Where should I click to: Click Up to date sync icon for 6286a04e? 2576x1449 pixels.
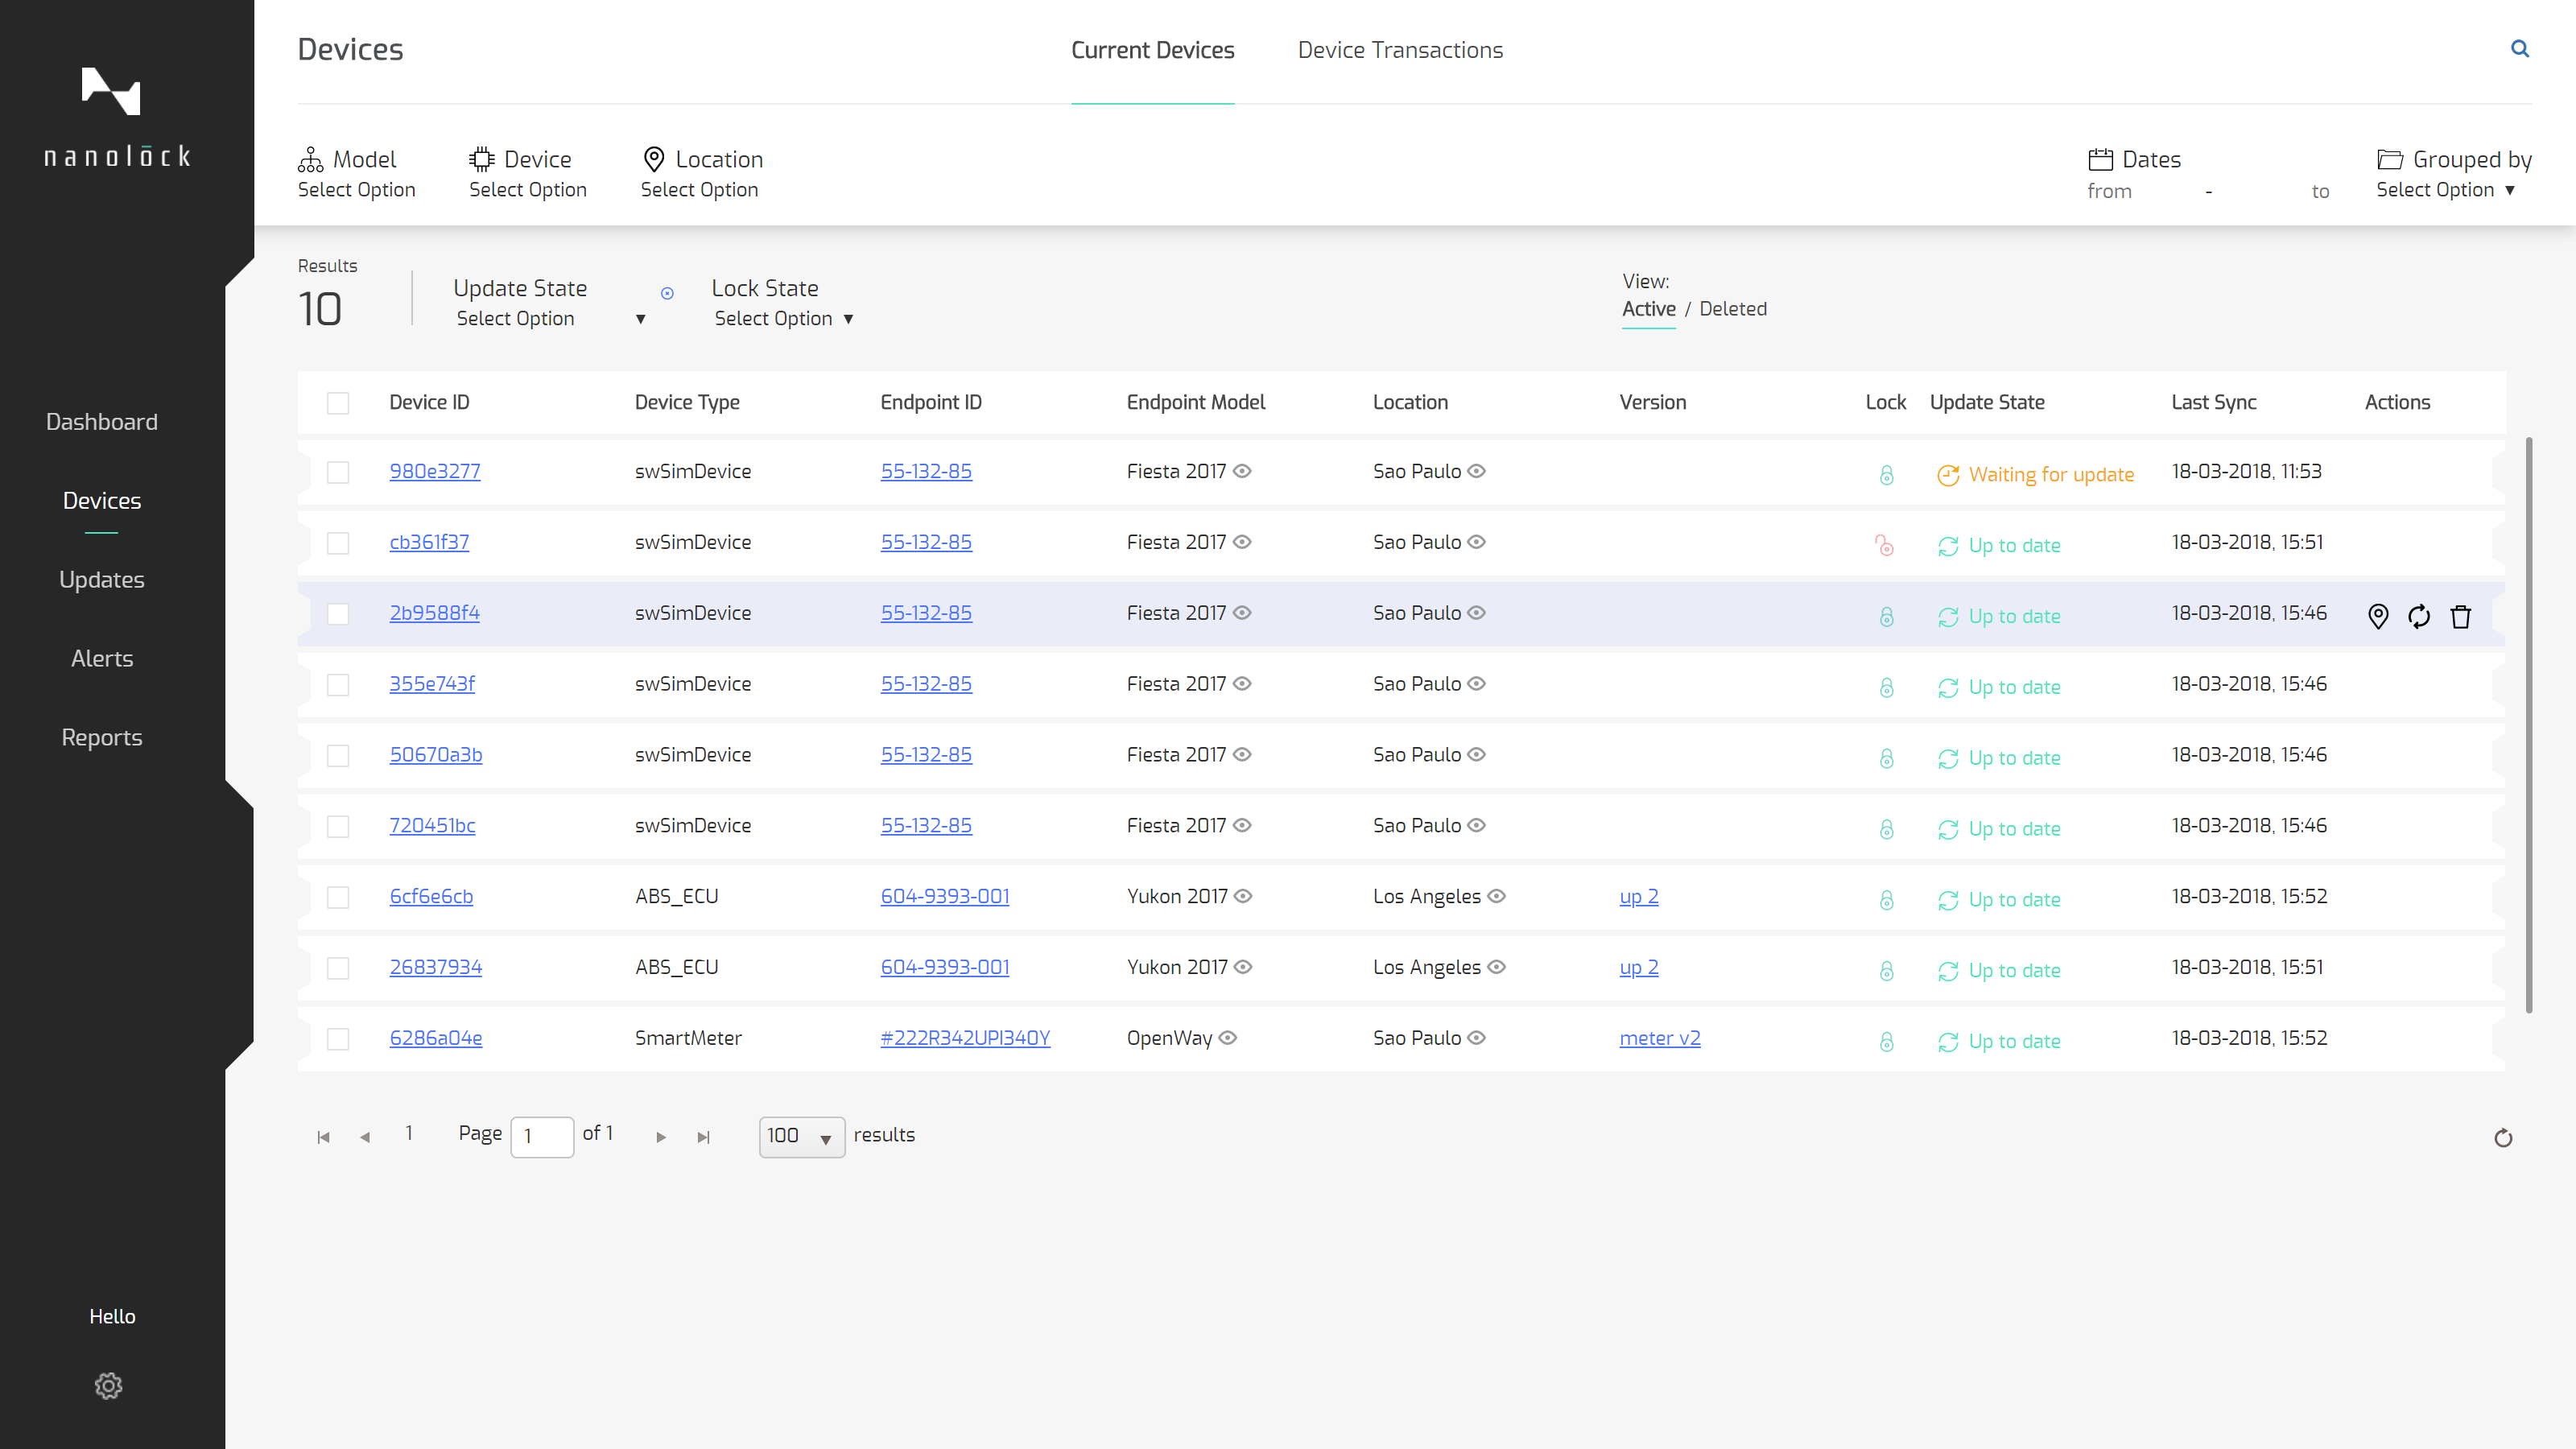[x=1947, y=1042]
